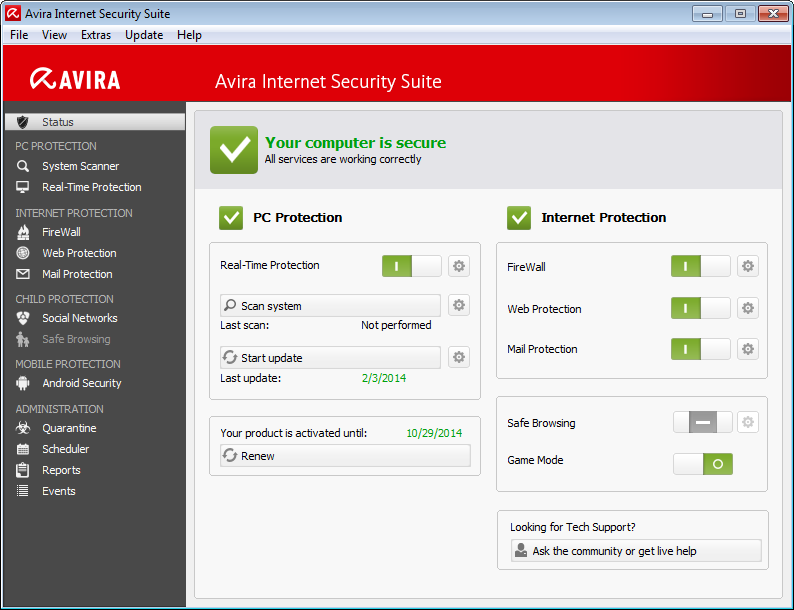Open Real-Time Protection gear settings
794x610 pixels.
click(x=459, y=266)
